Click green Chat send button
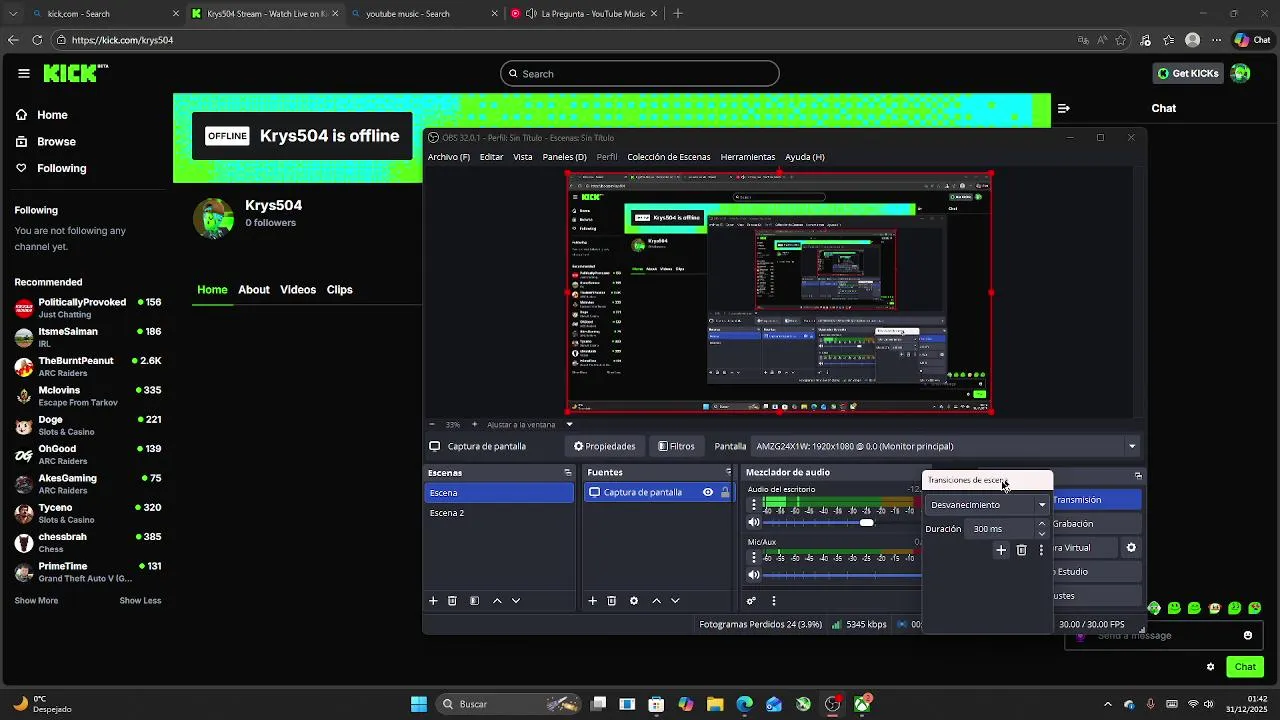Screen dimensions: 1280x720 [1245, 667]
